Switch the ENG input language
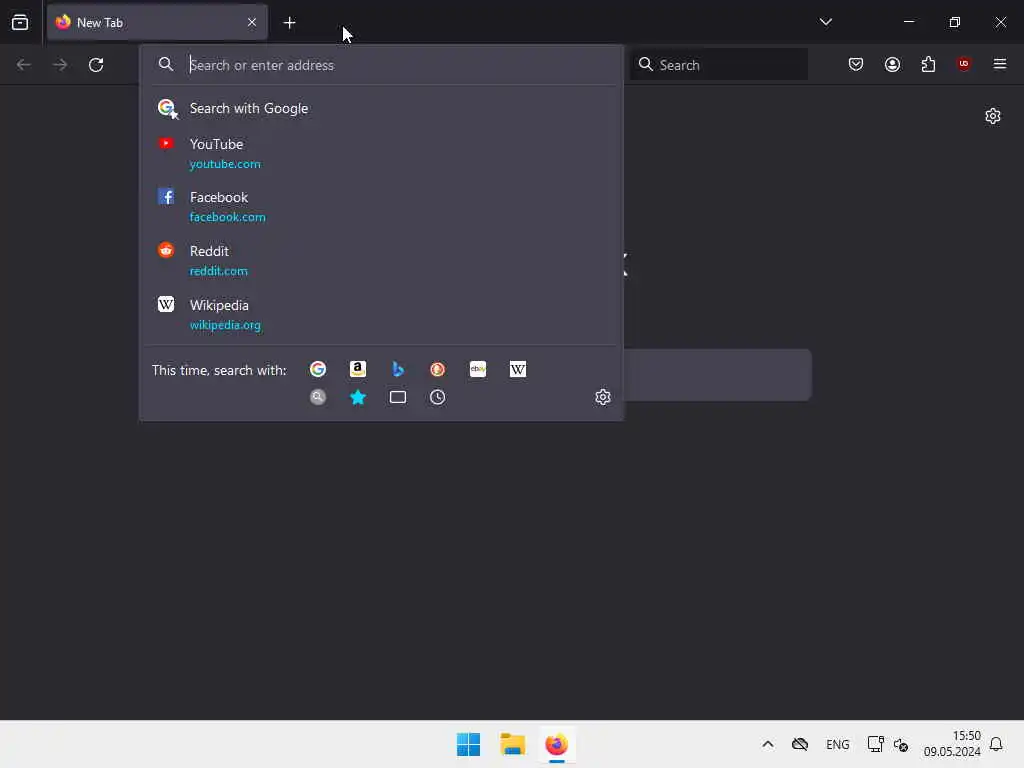The image size is (1024, 768). (838, 744)
